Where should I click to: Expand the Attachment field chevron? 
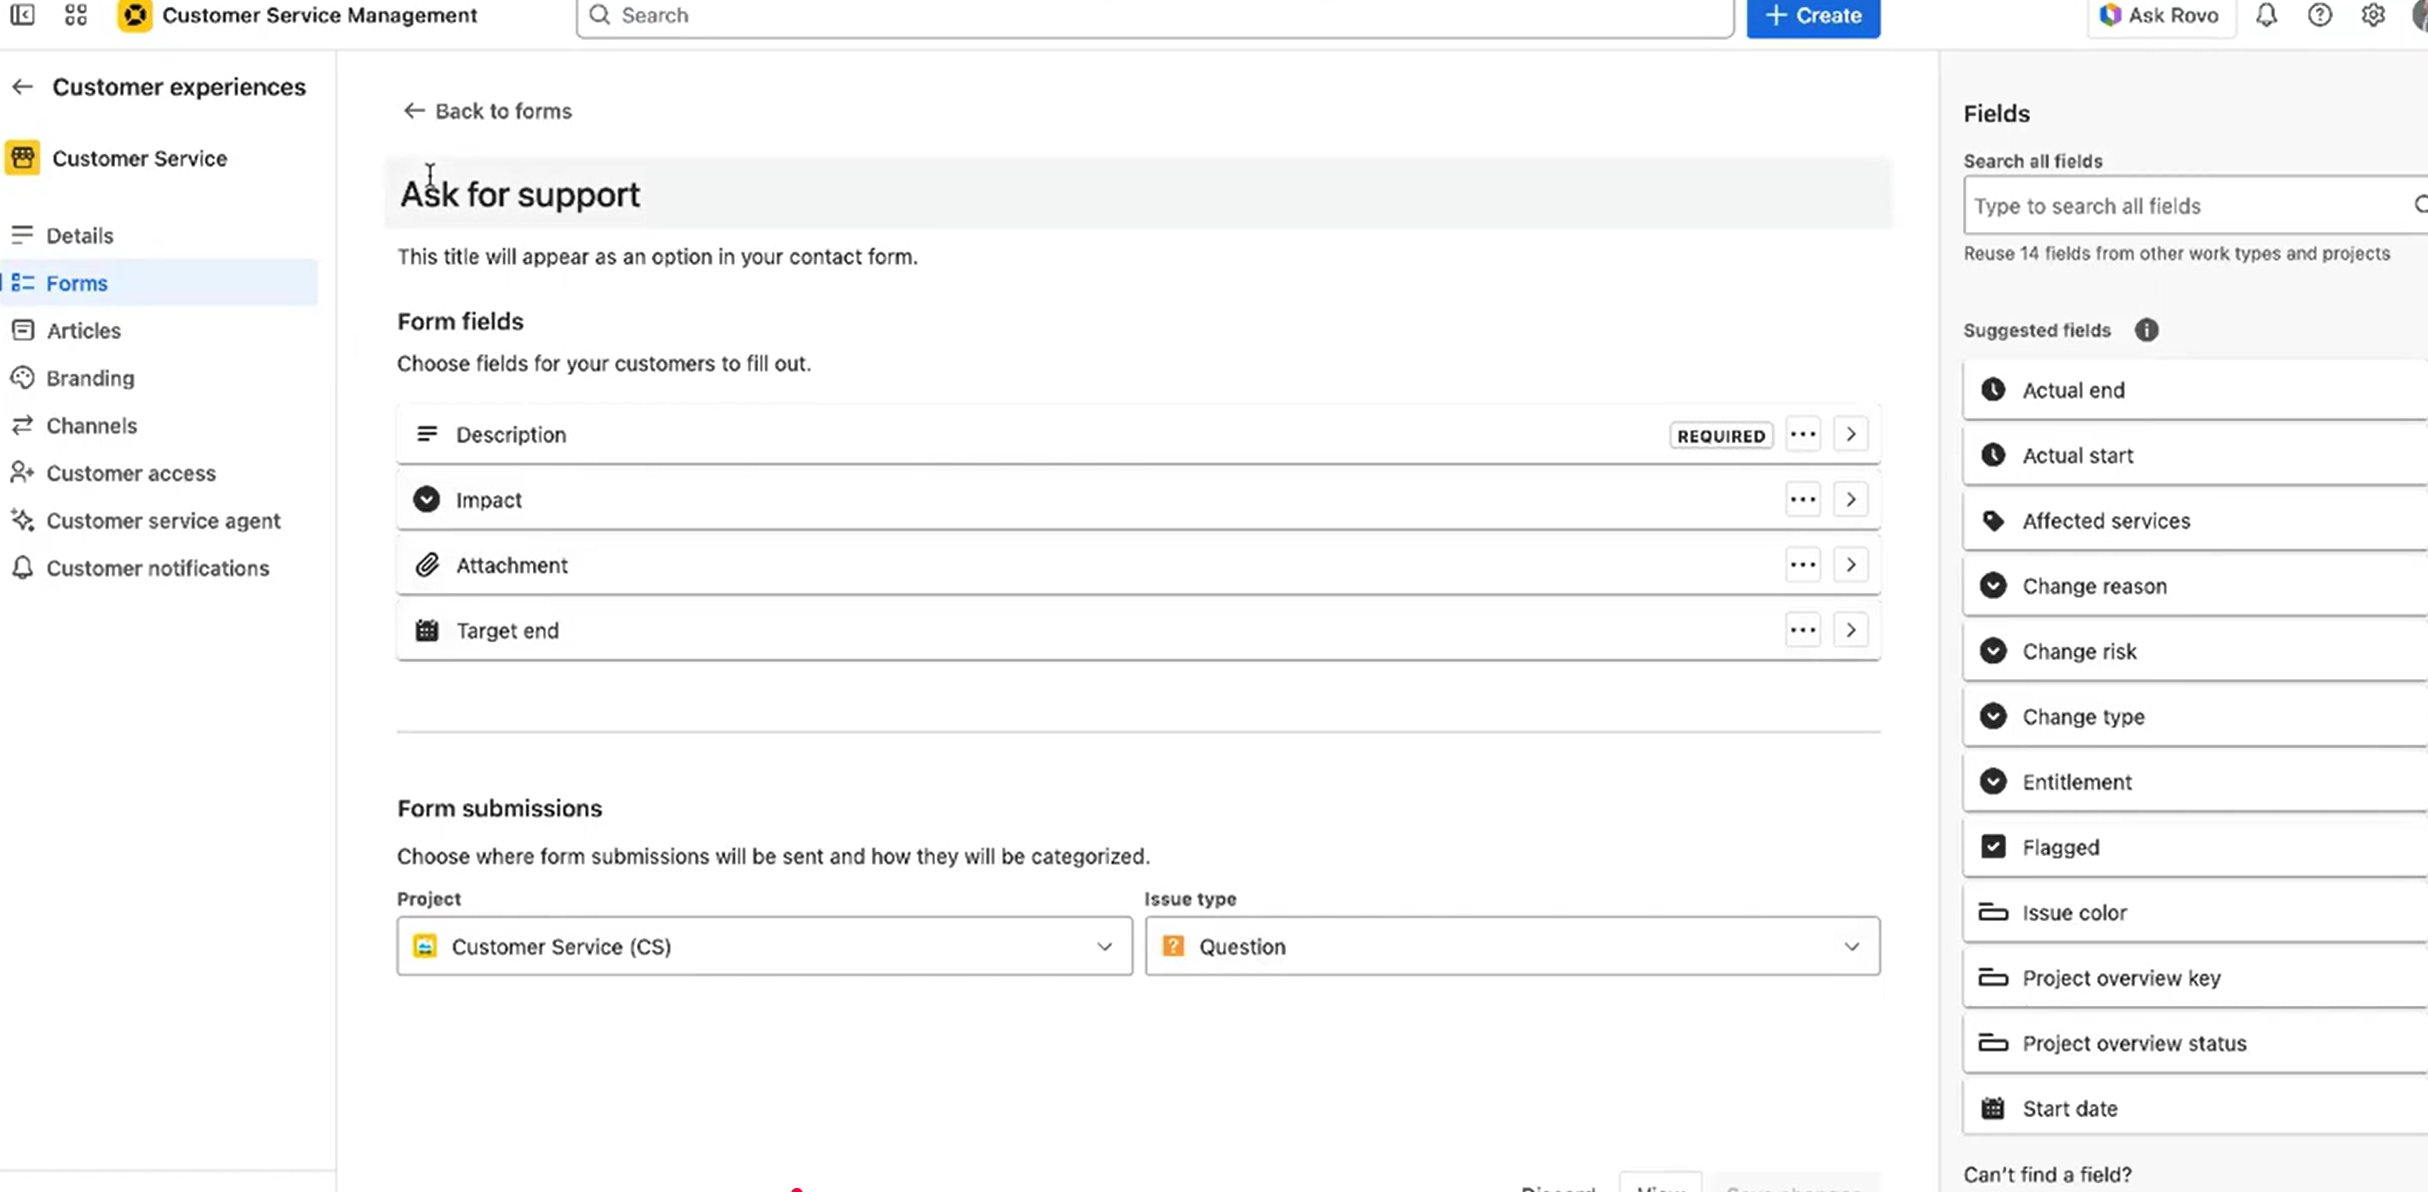coord(1850,565)
